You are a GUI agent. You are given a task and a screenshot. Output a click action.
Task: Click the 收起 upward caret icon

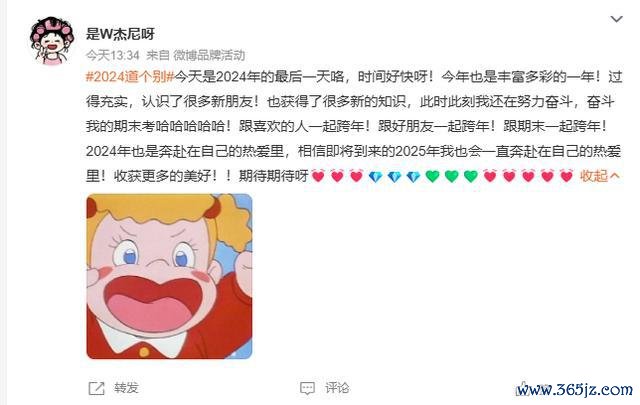click(615, 176)
